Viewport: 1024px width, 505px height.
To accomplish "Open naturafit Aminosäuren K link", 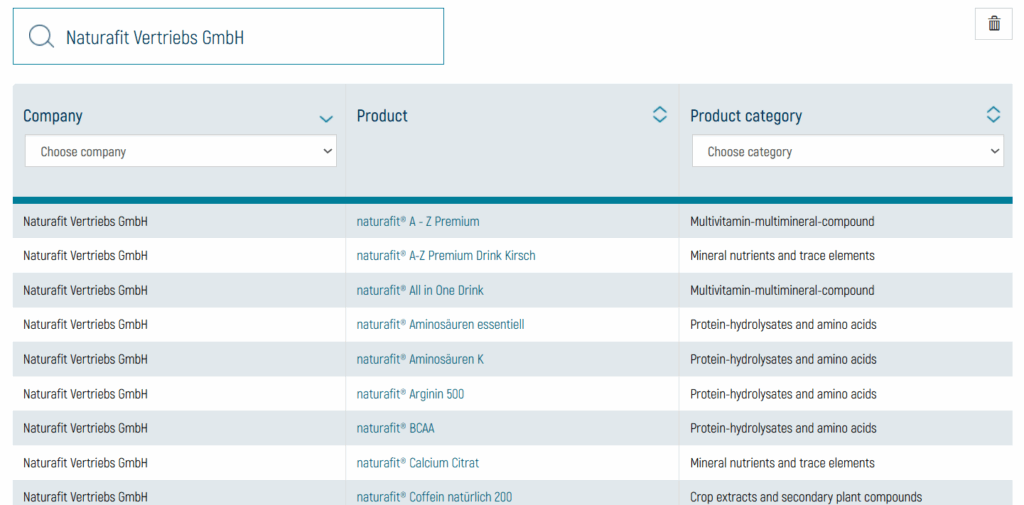I will coord(420,359).
